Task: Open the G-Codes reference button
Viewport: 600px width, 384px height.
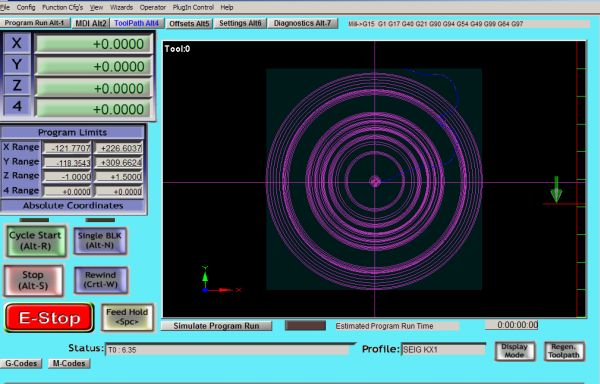Action: [x=21, y=363]
